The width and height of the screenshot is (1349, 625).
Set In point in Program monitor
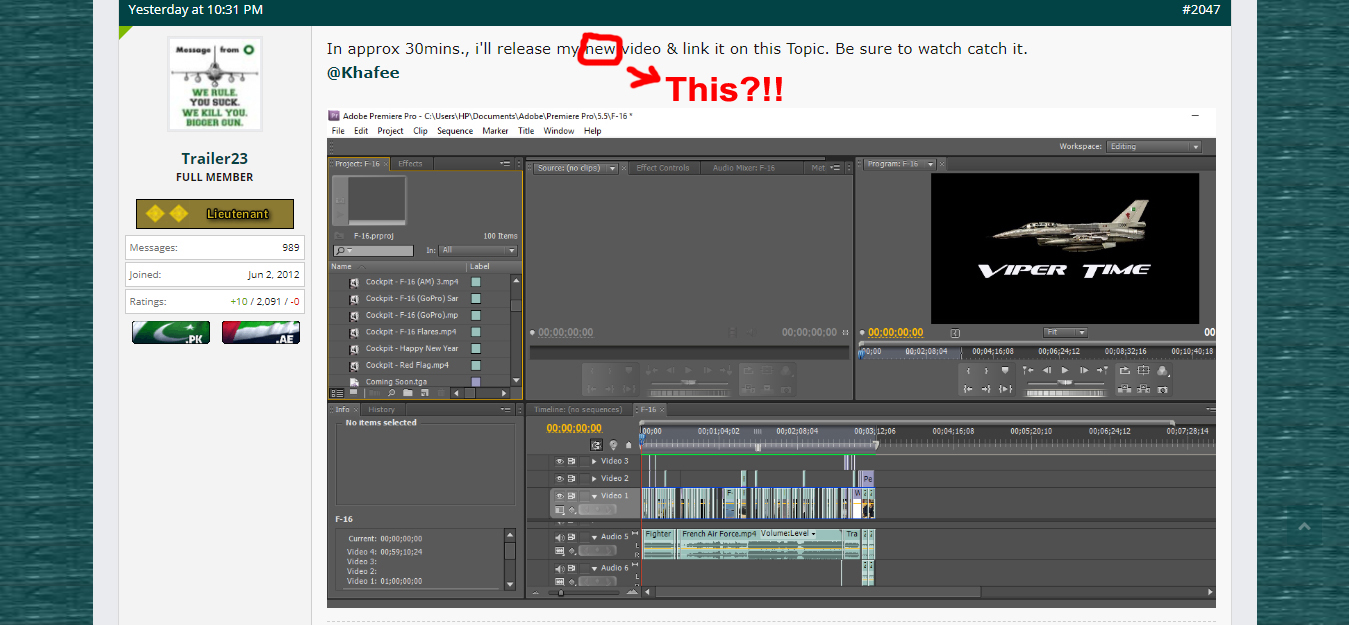tap(967, 370)
